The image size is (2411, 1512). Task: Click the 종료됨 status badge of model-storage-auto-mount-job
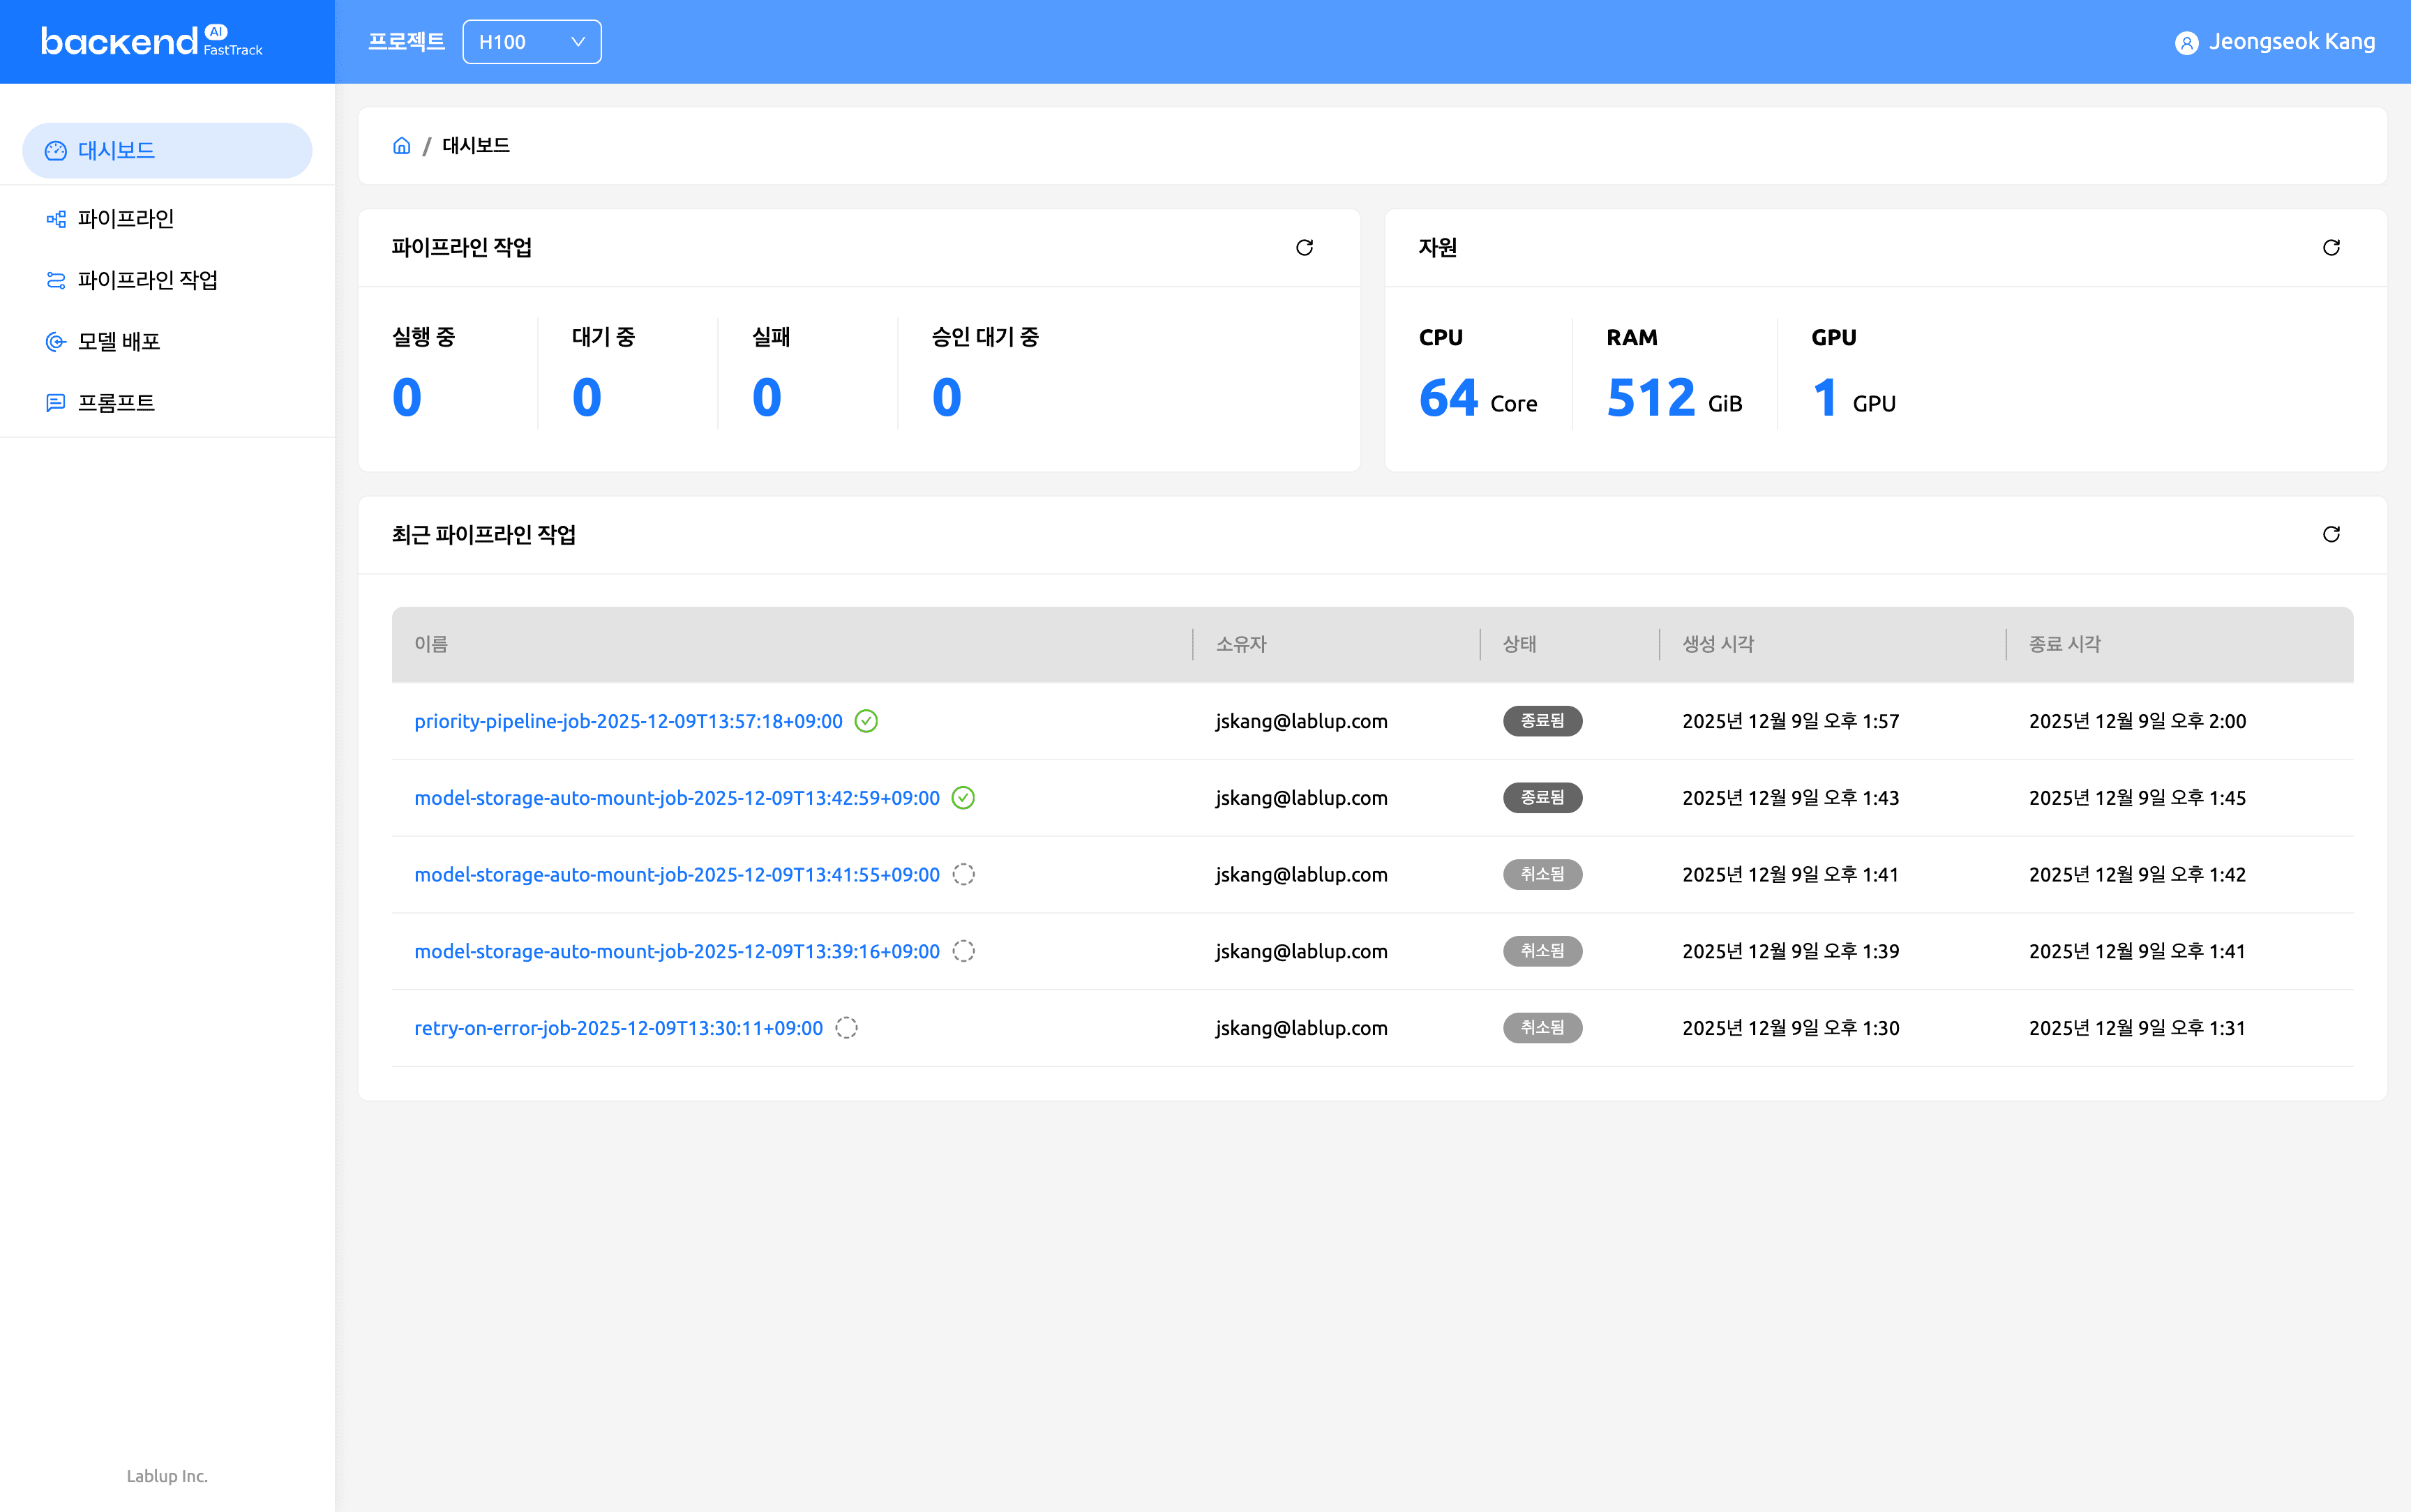coord(1542,797)
